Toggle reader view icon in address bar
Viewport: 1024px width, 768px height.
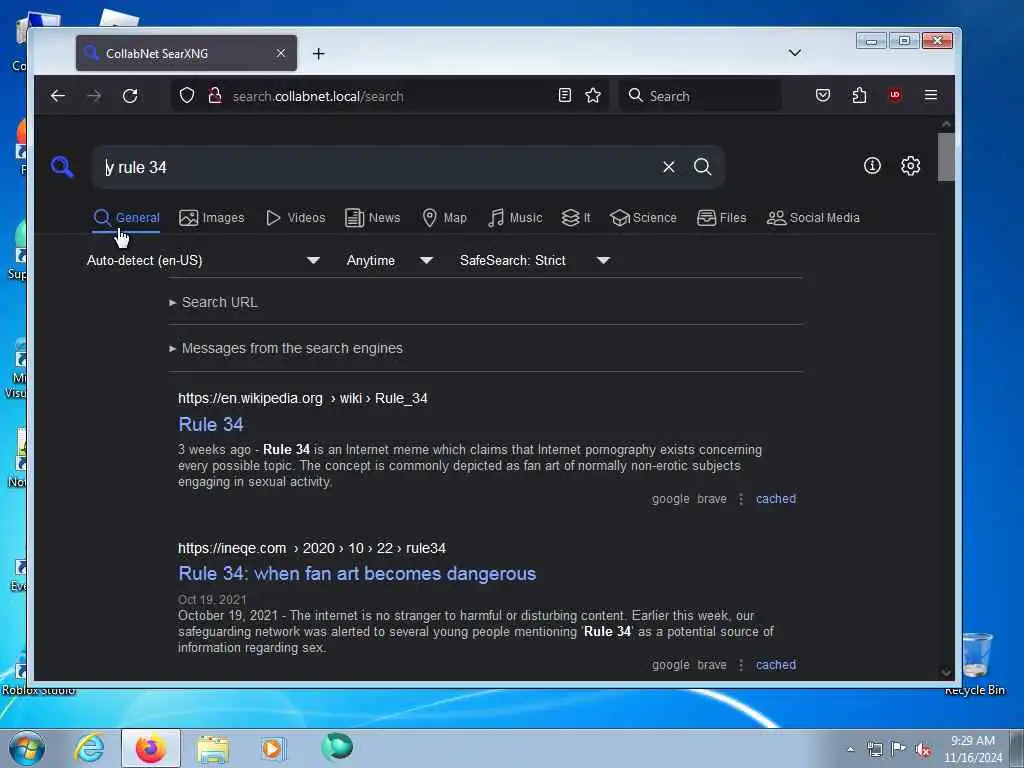pyautogui.click(x=565, y=95)
